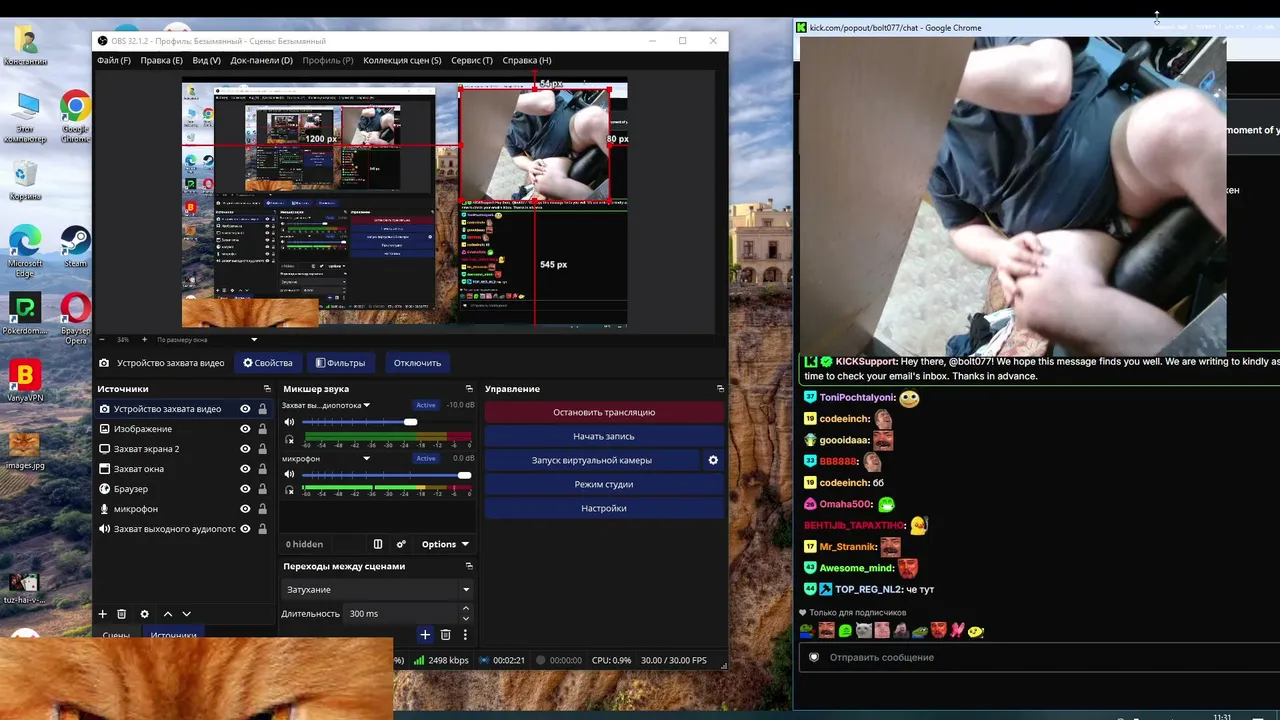Viewport: 1280px width, 720px height.
Task: Open the preview scaling dropdown По размеру окна
Action: click(207, 340)
